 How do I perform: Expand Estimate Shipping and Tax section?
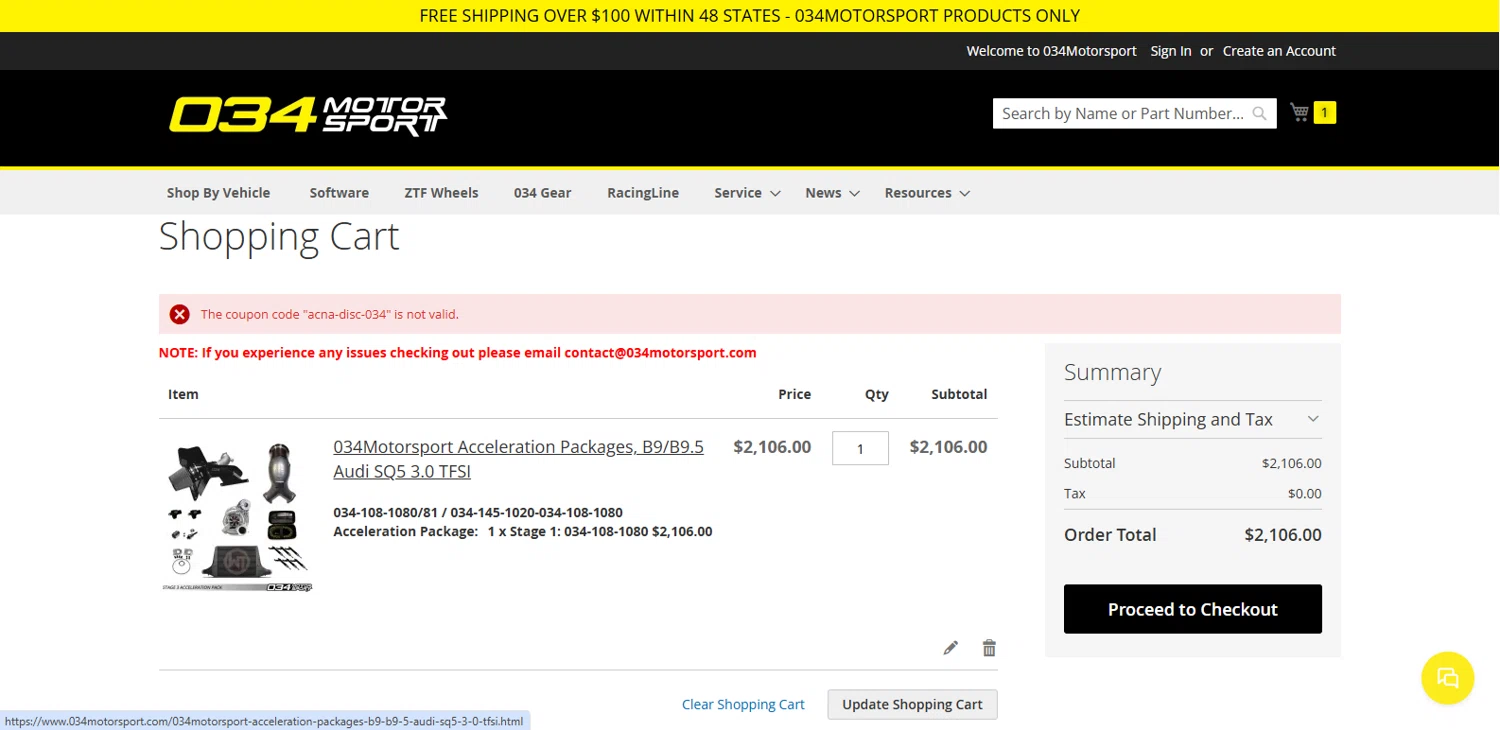tap(1192, 419)
